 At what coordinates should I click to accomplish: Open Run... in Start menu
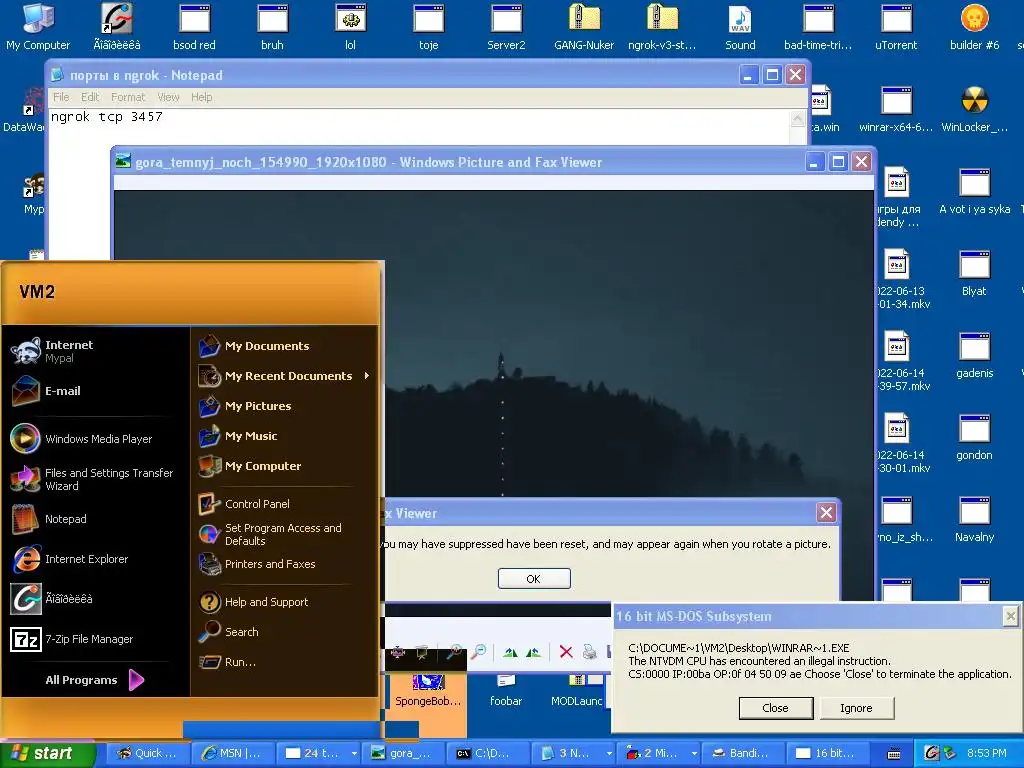pos(285,662)
